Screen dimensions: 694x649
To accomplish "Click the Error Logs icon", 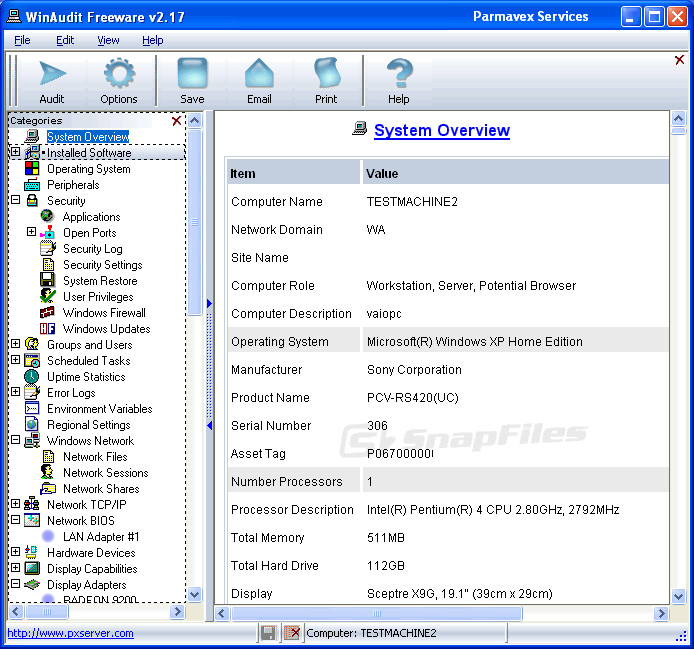I will (32, 392).
